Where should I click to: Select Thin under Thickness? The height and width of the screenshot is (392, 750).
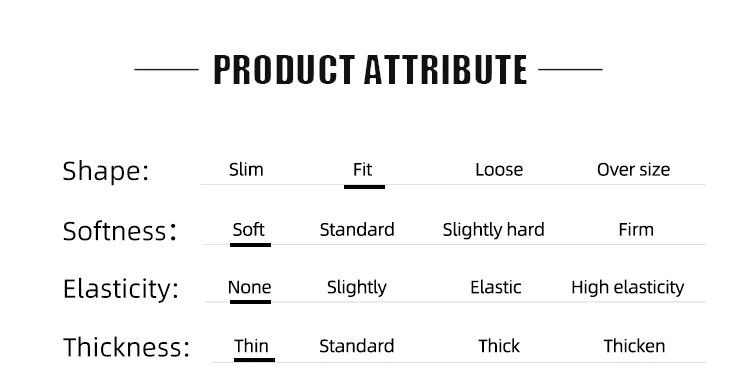pyautogui.click(x=251, y=346)
